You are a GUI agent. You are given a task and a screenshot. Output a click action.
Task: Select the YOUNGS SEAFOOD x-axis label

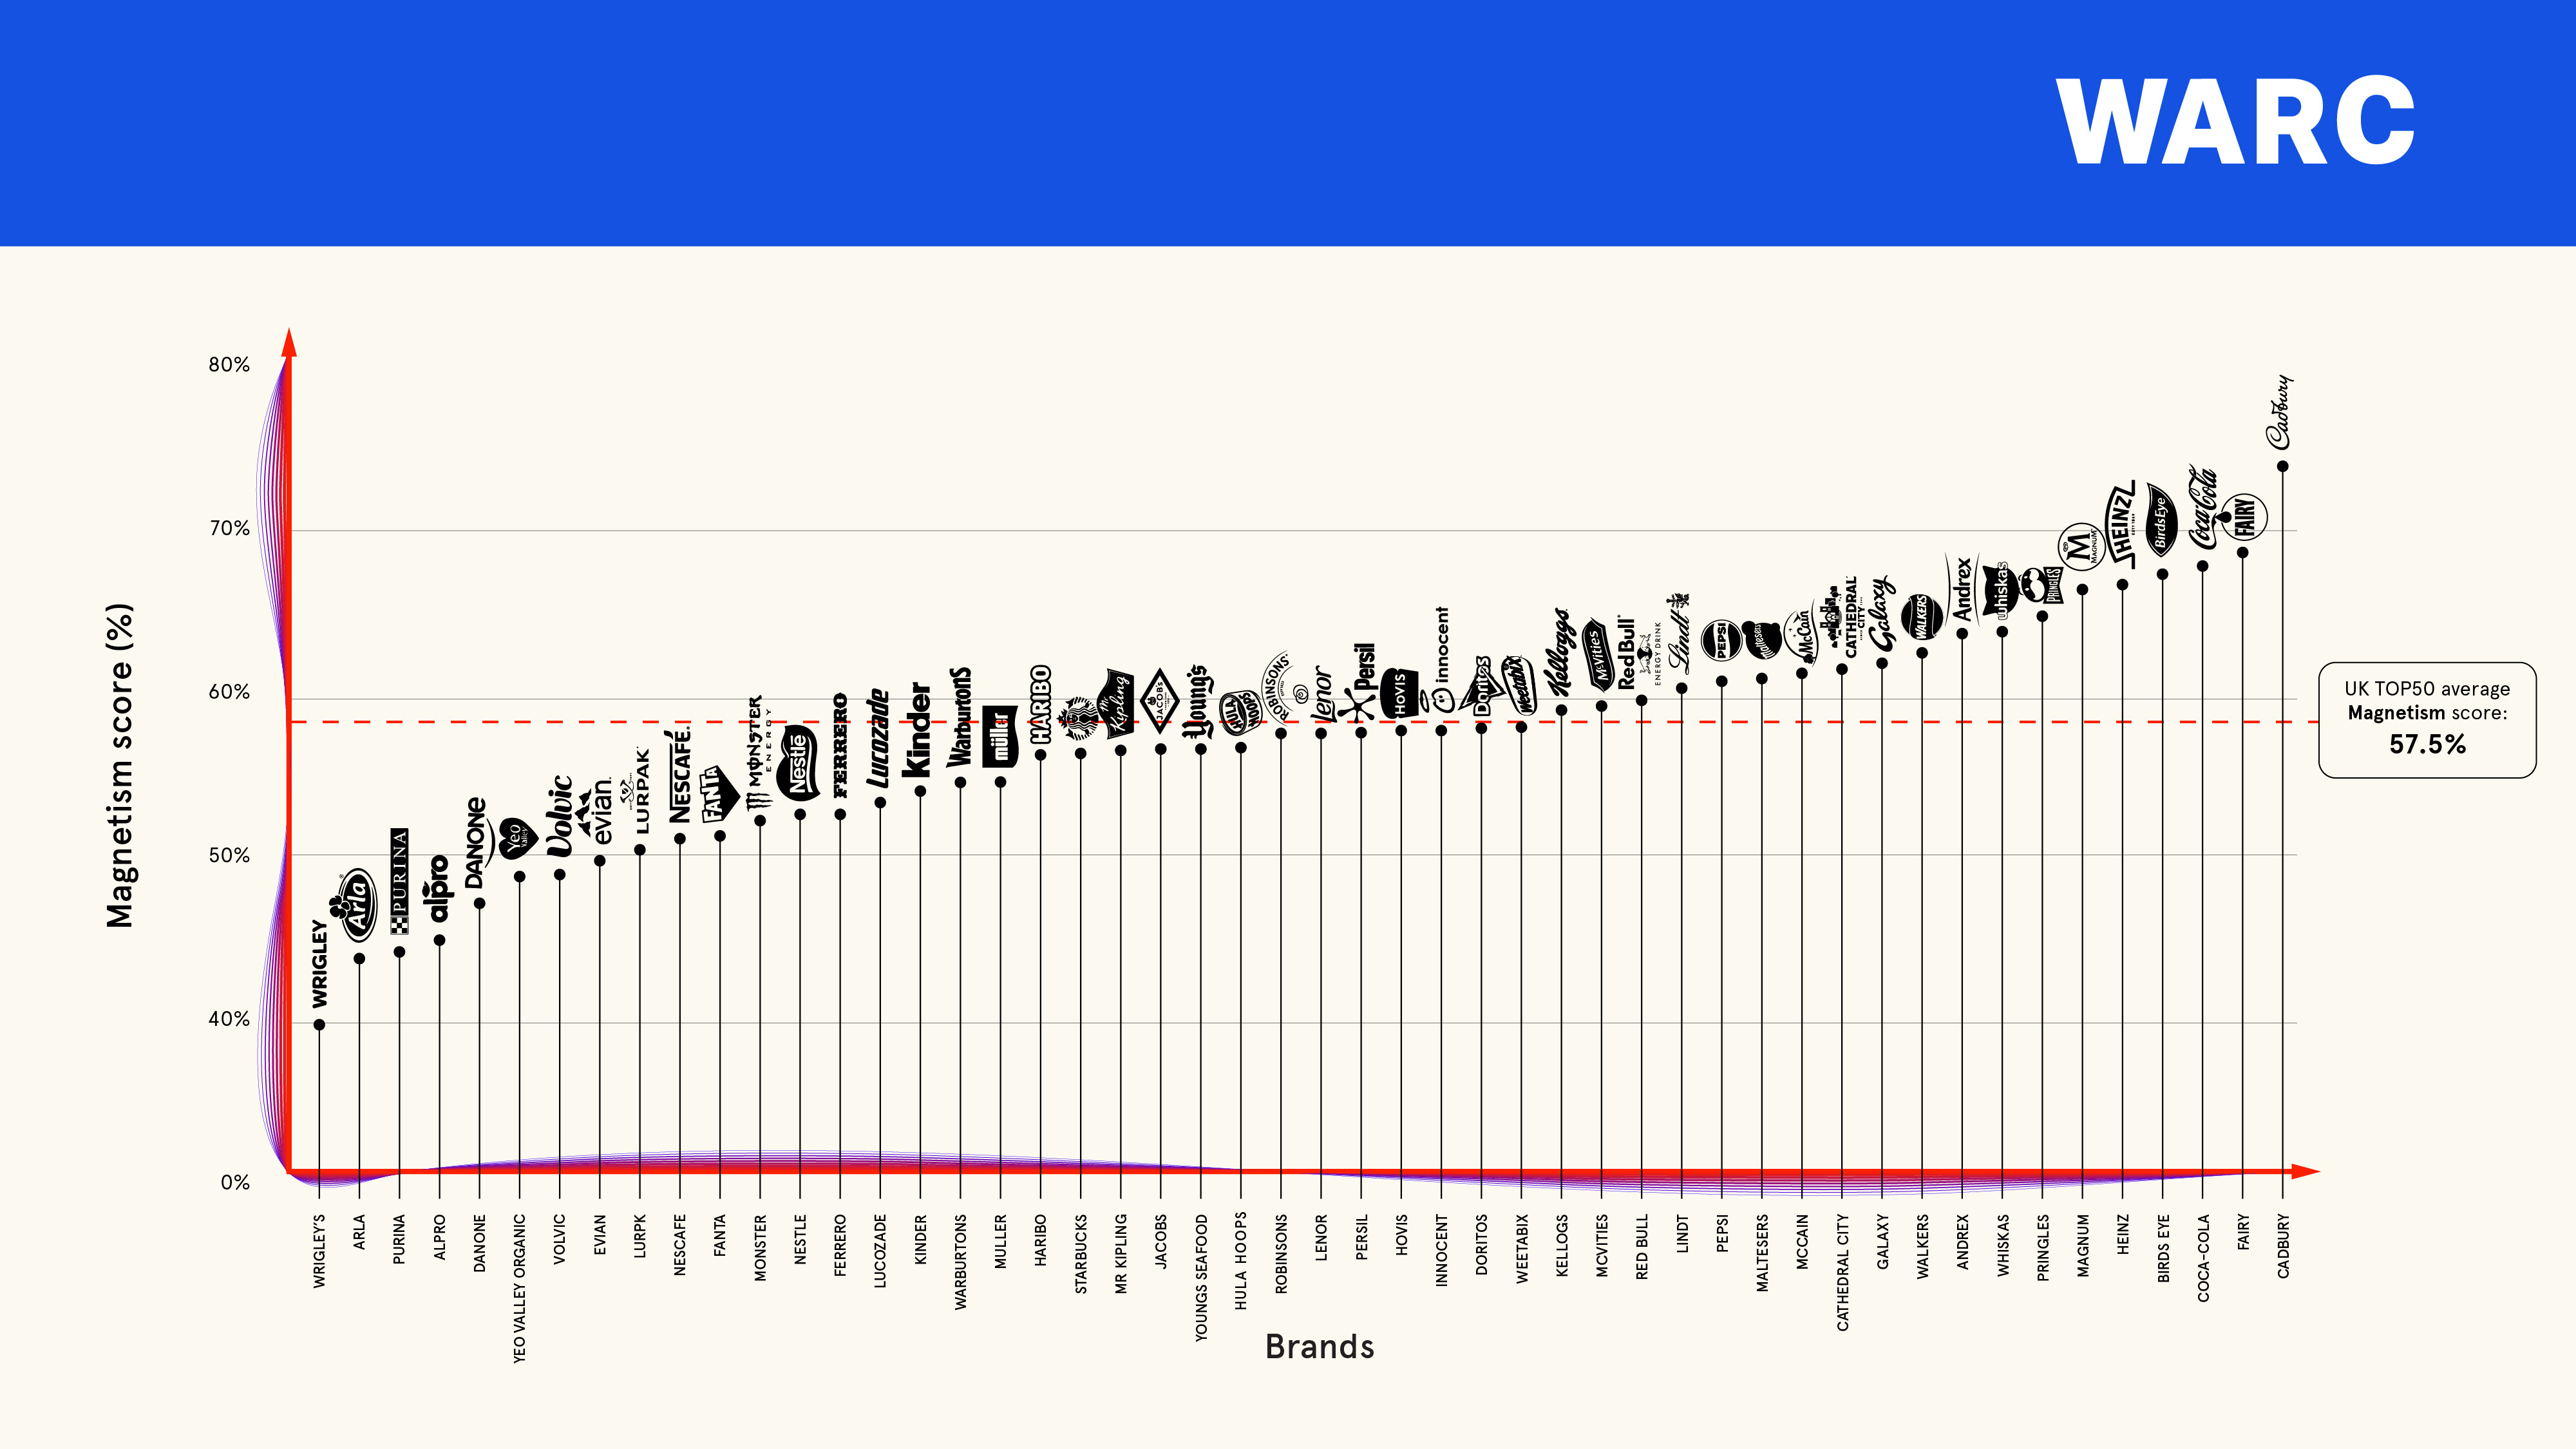coord(1201,1278)
